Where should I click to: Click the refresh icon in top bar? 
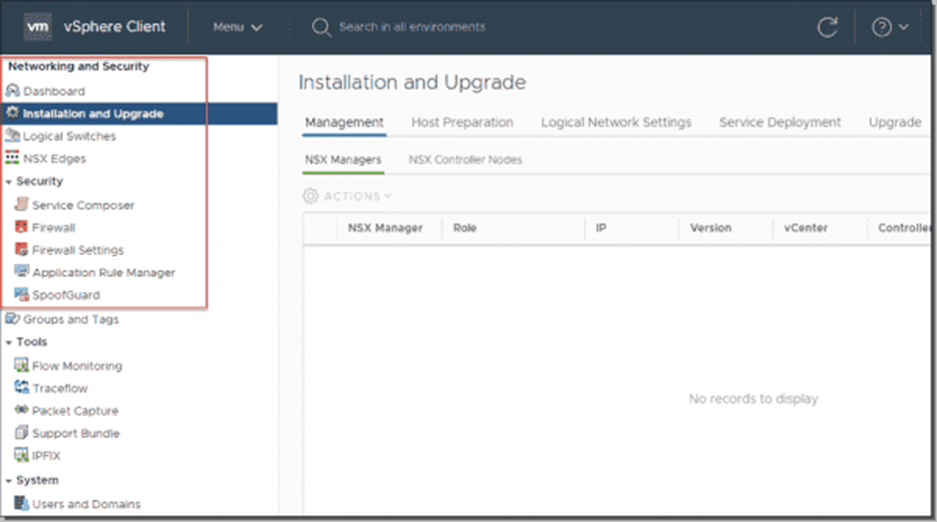pos(827,28)
